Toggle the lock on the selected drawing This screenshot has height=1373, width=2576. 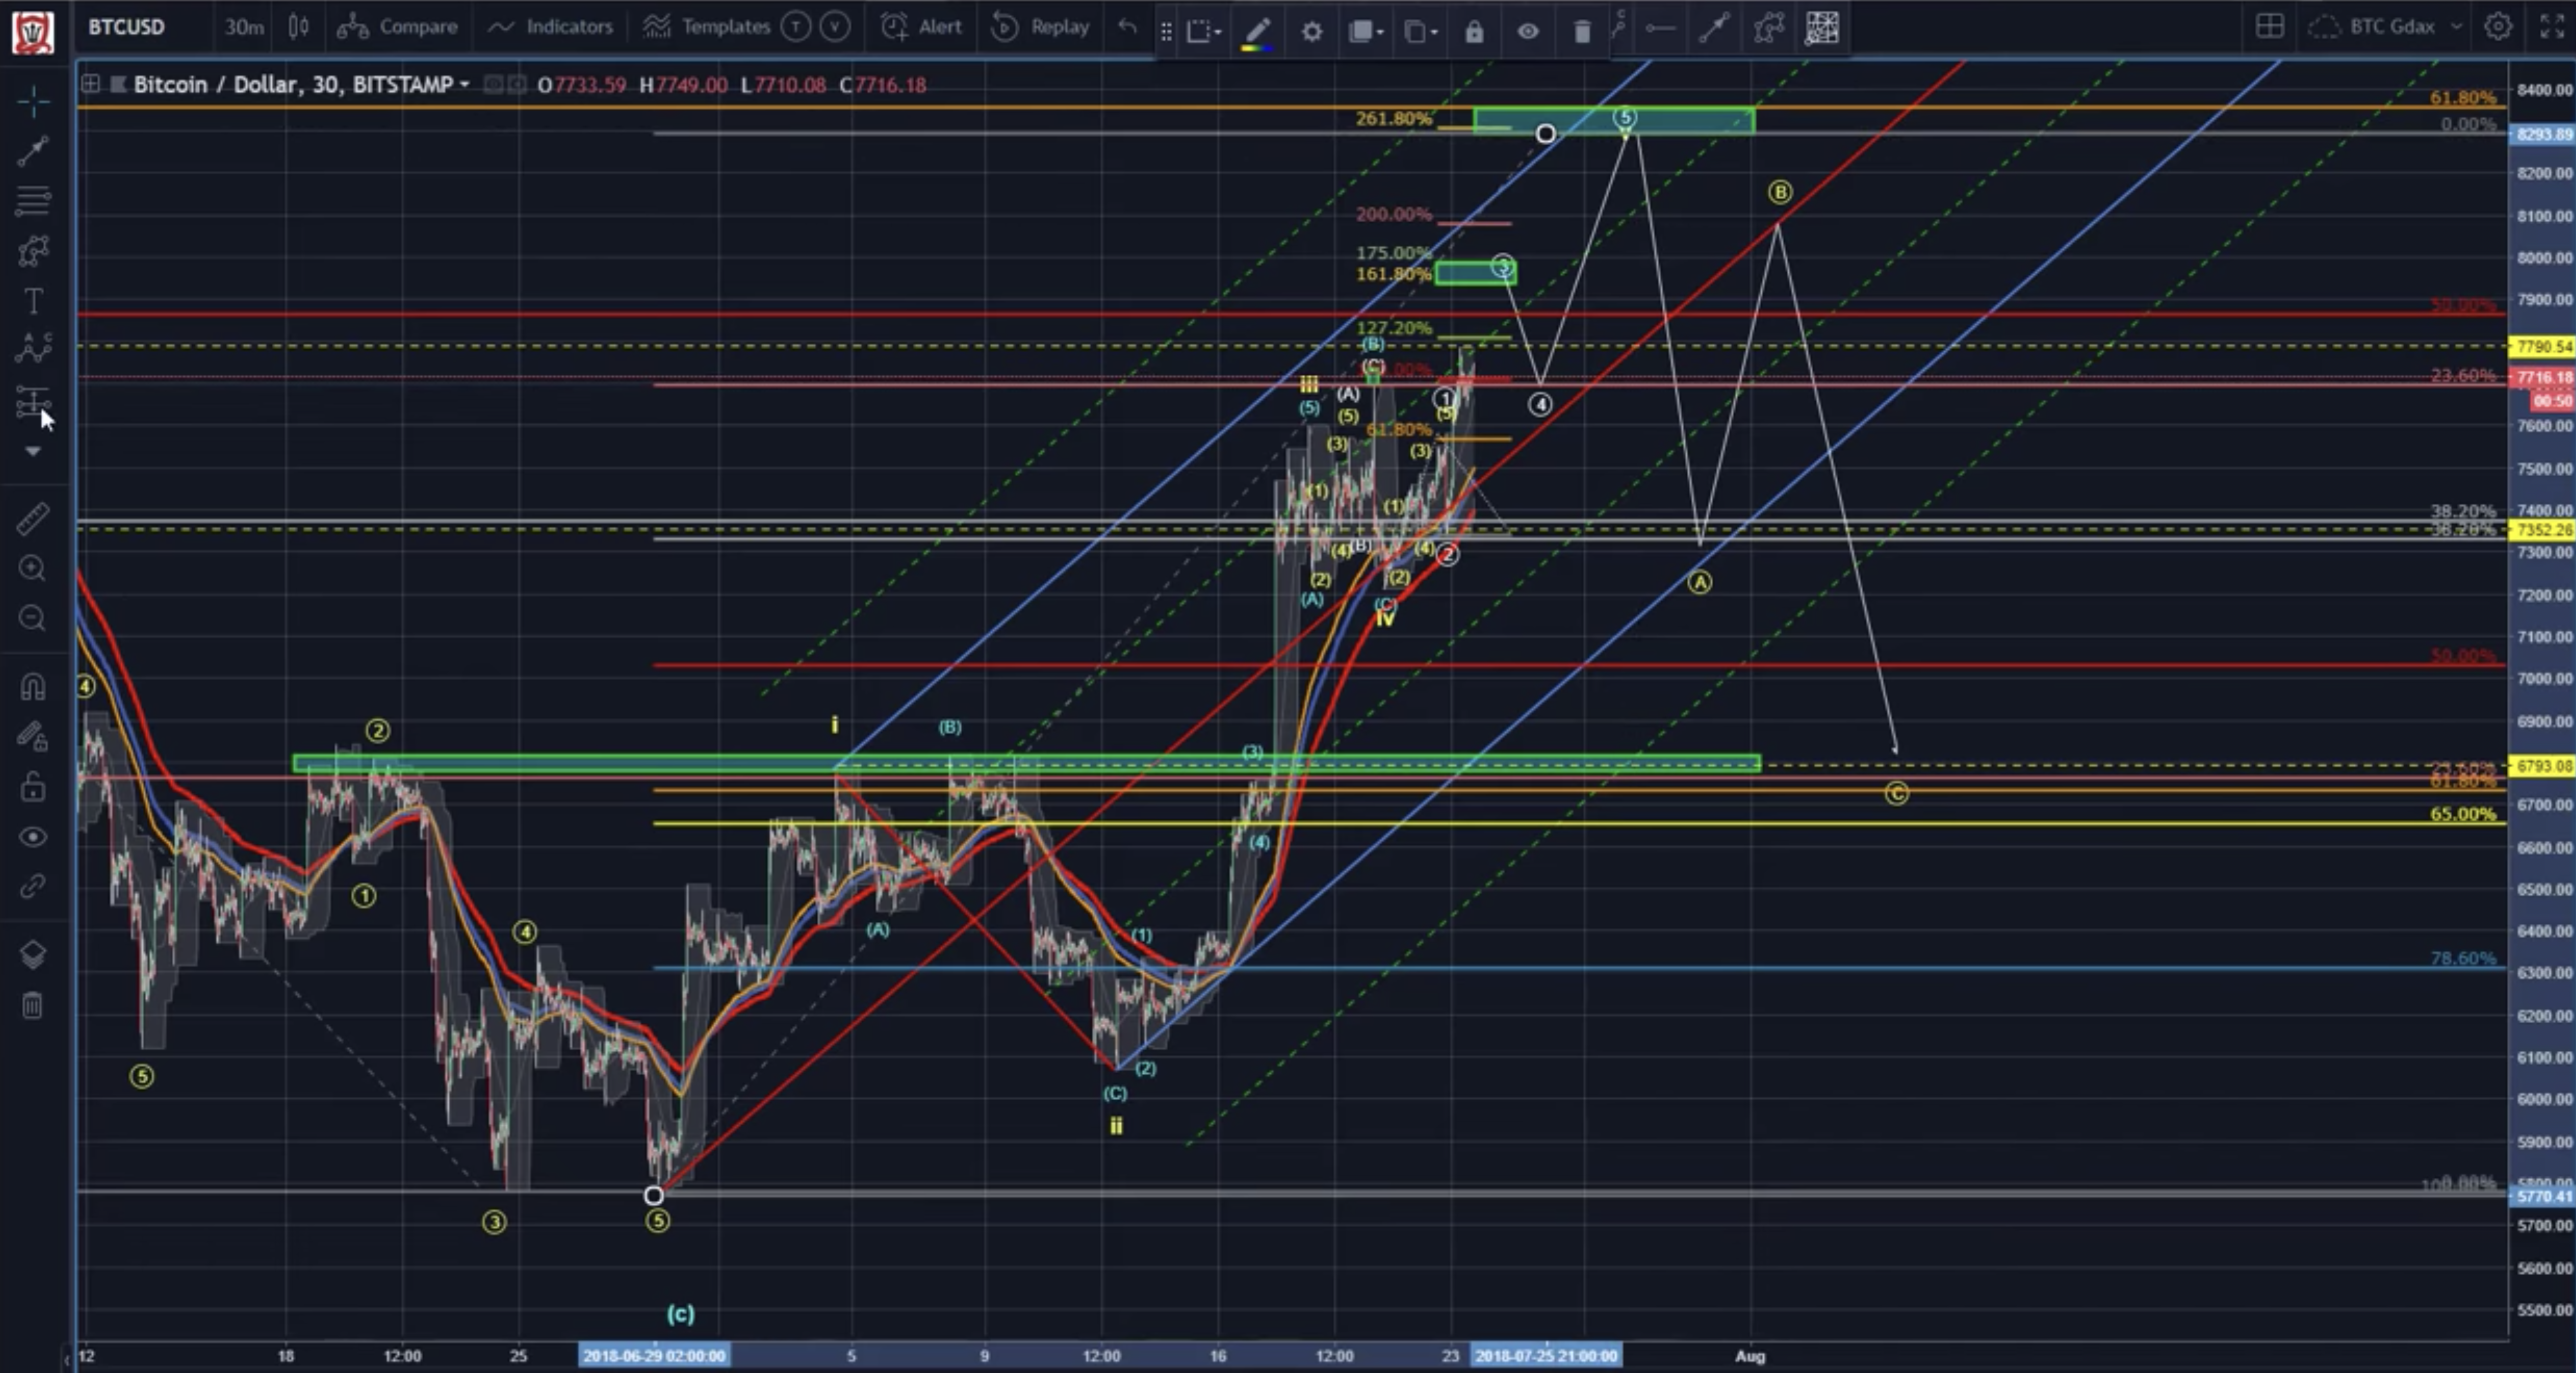1474,31
